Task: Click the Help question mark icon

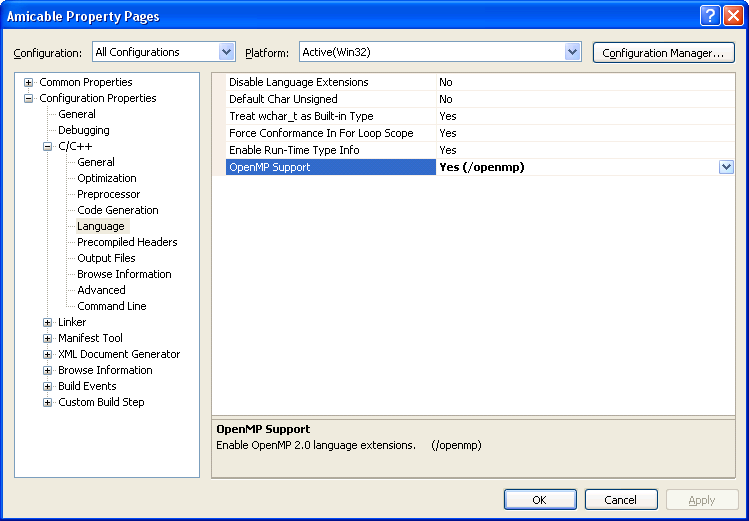Action: tap(709, 16)
